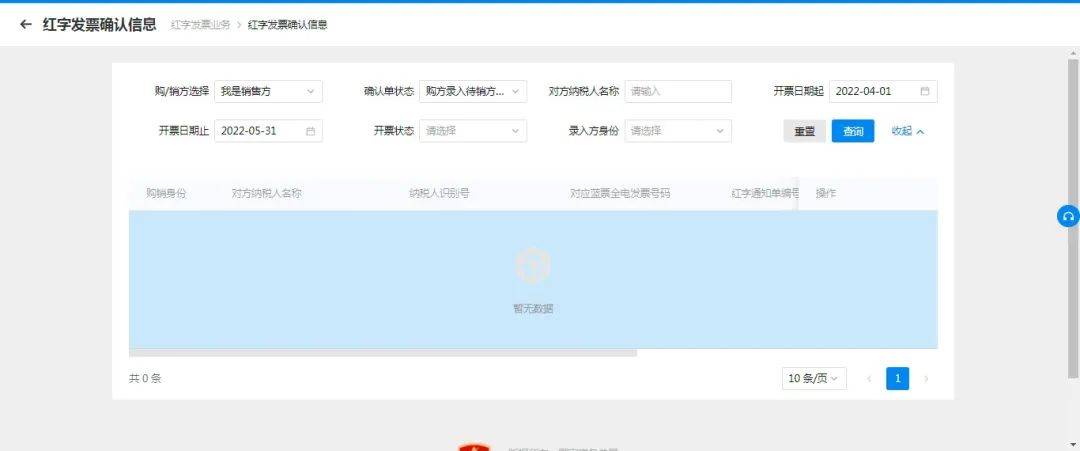The height and width of the screenshot is (451, 1080).
Task: Focus the 对方纳税人名称 input field
Action: pos(678,91)
